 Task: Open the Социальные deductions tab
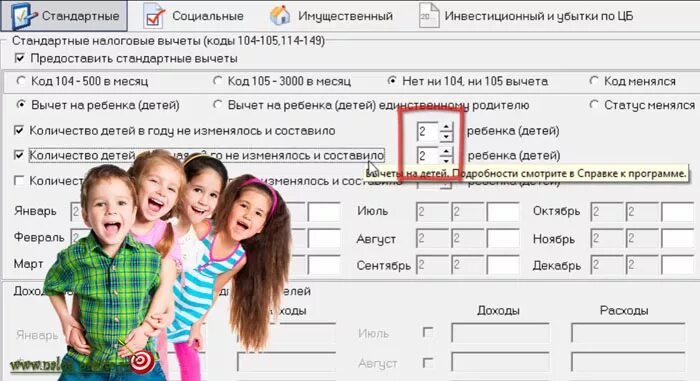194,16
